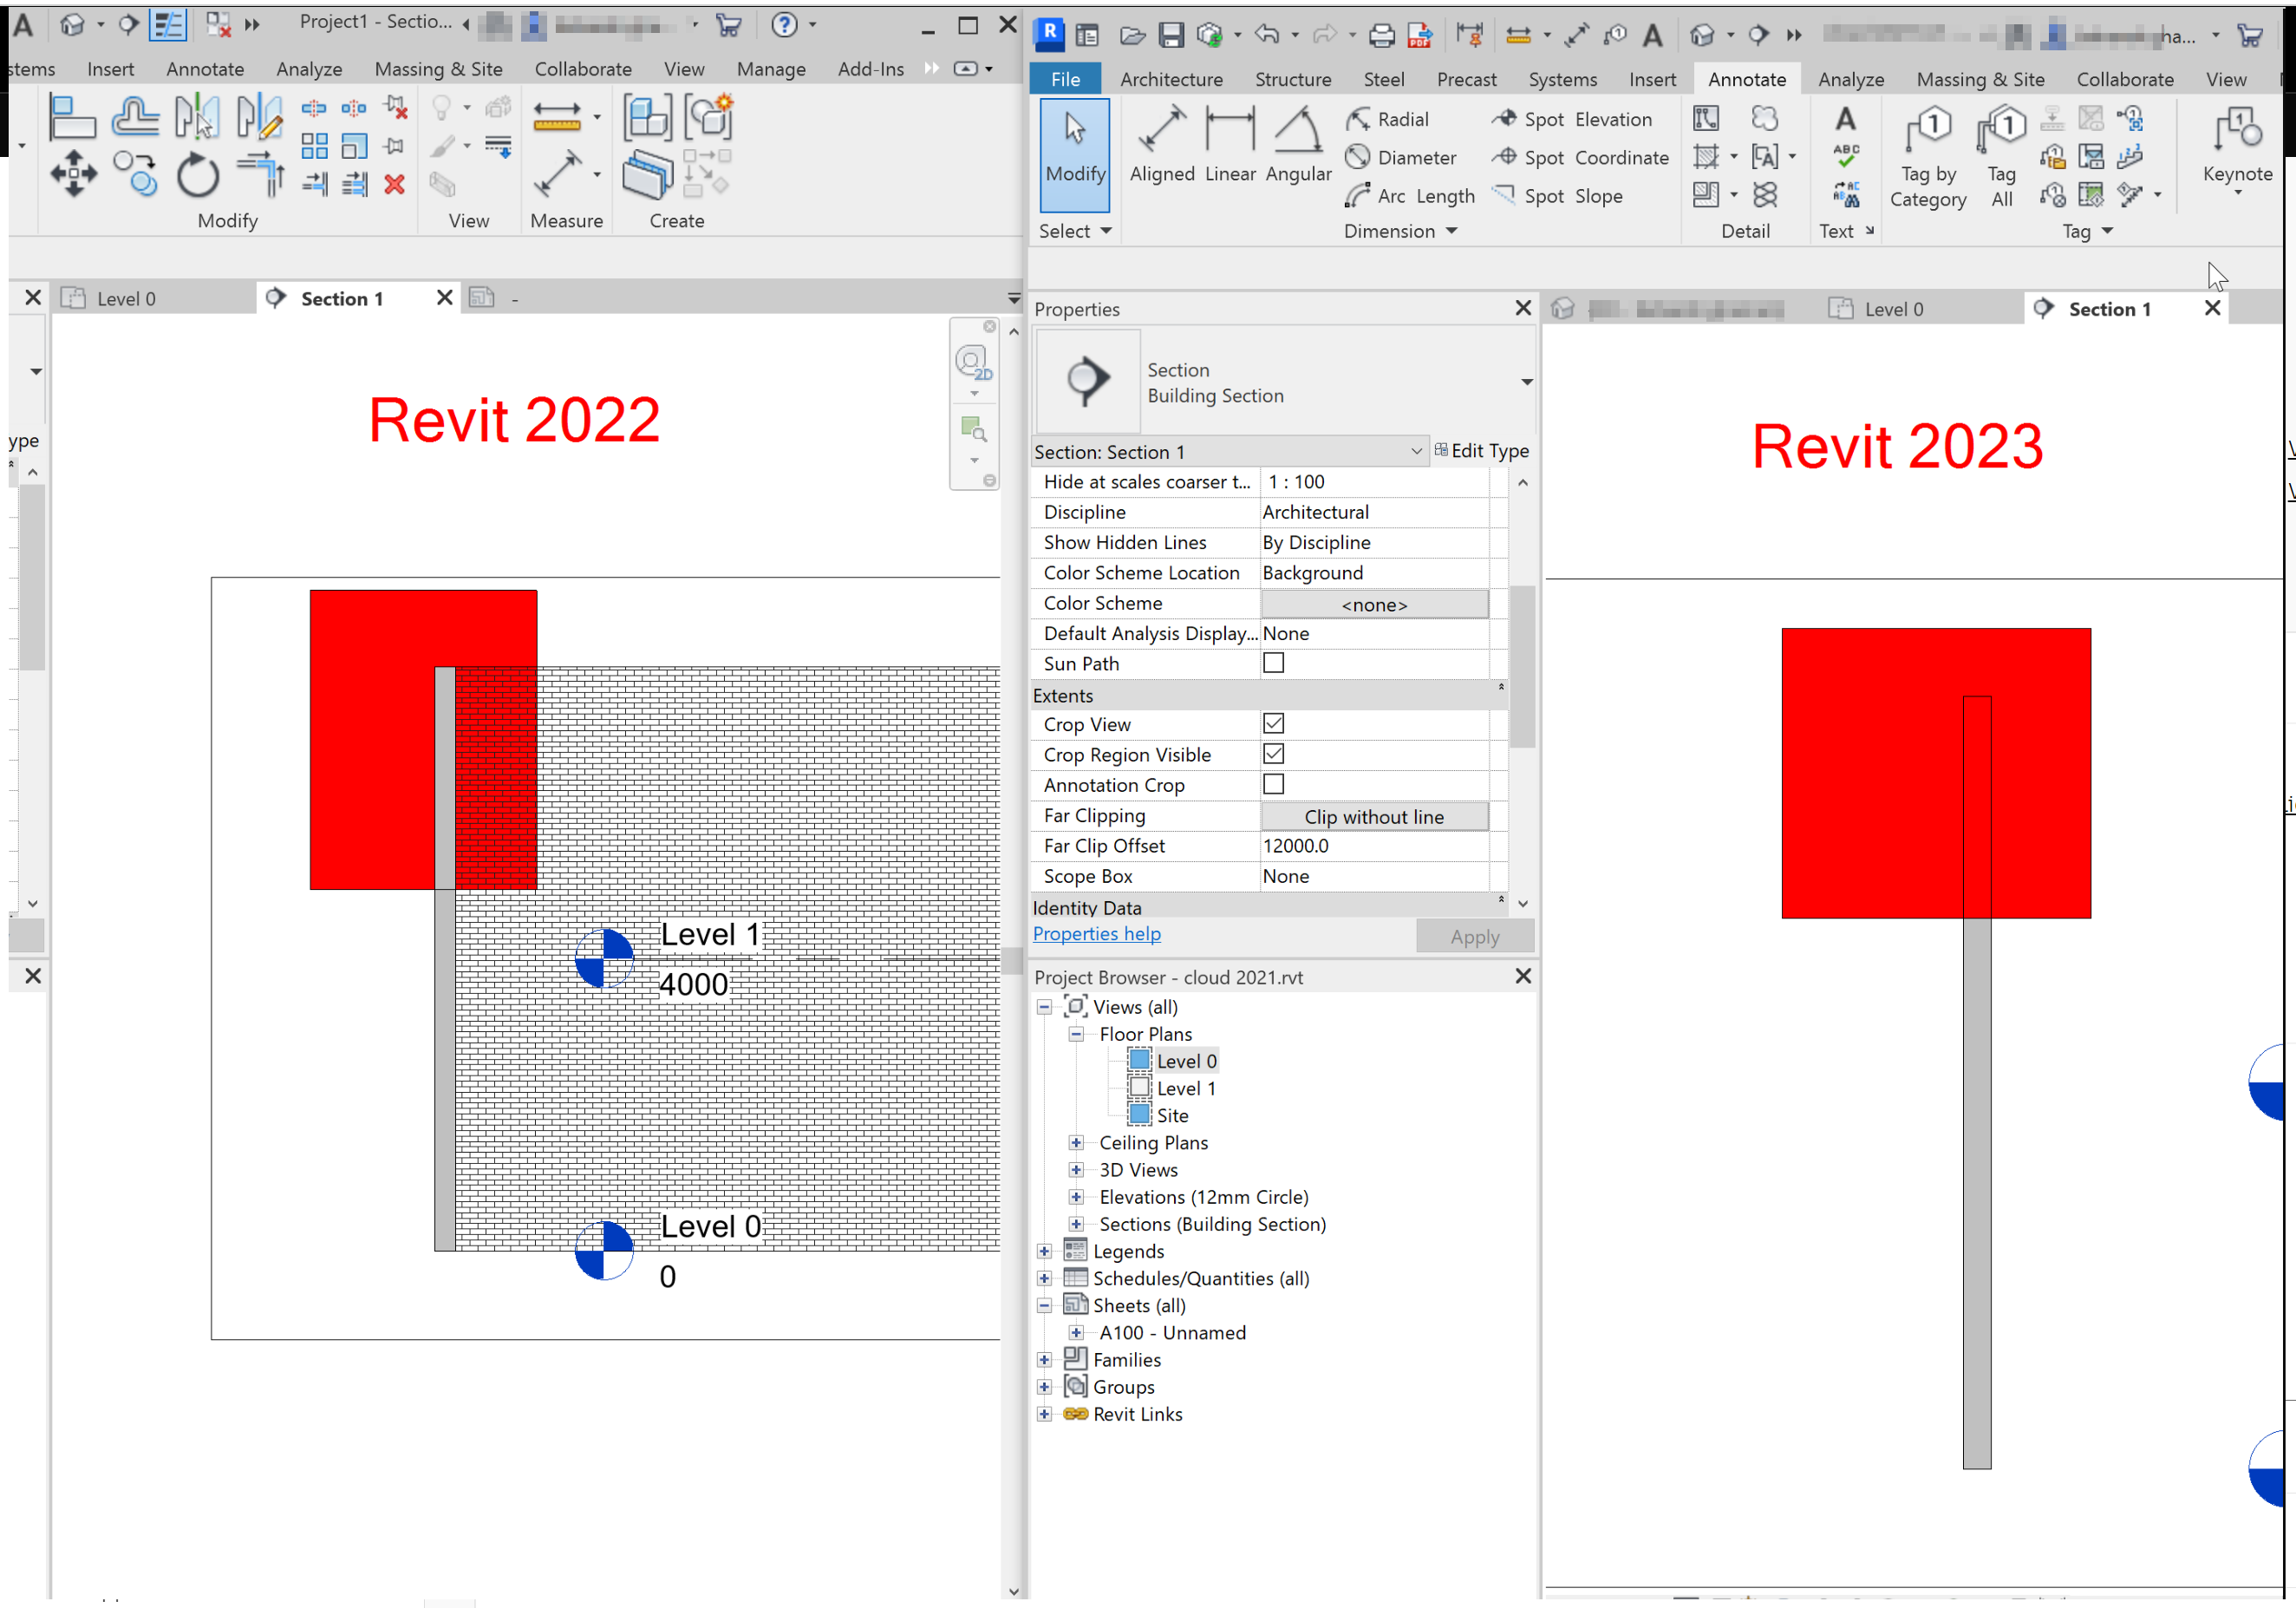This screenshot has height=1608, width=2296.
Task: Click the Apply button in Properties panel
Action: coord(1471,934)
